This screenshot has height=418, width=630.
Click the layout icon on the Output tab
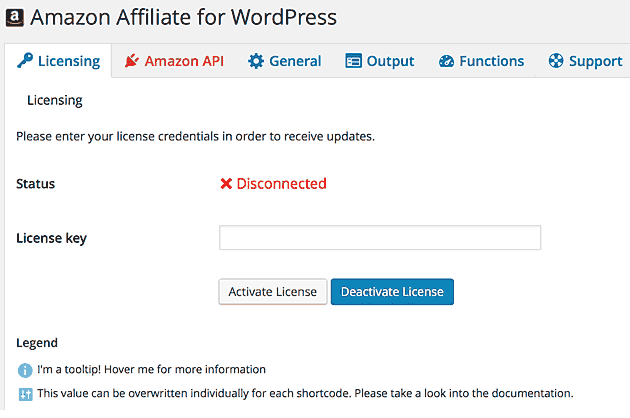tap(353, 61)
